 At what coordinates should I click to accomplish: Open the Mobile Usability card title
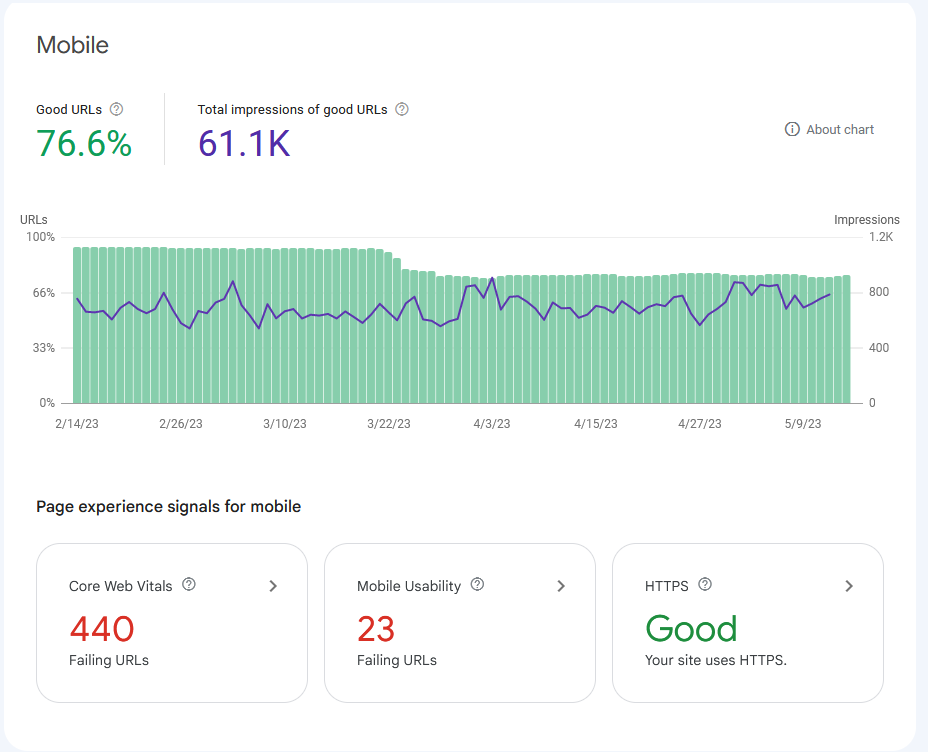click(409, 586)
